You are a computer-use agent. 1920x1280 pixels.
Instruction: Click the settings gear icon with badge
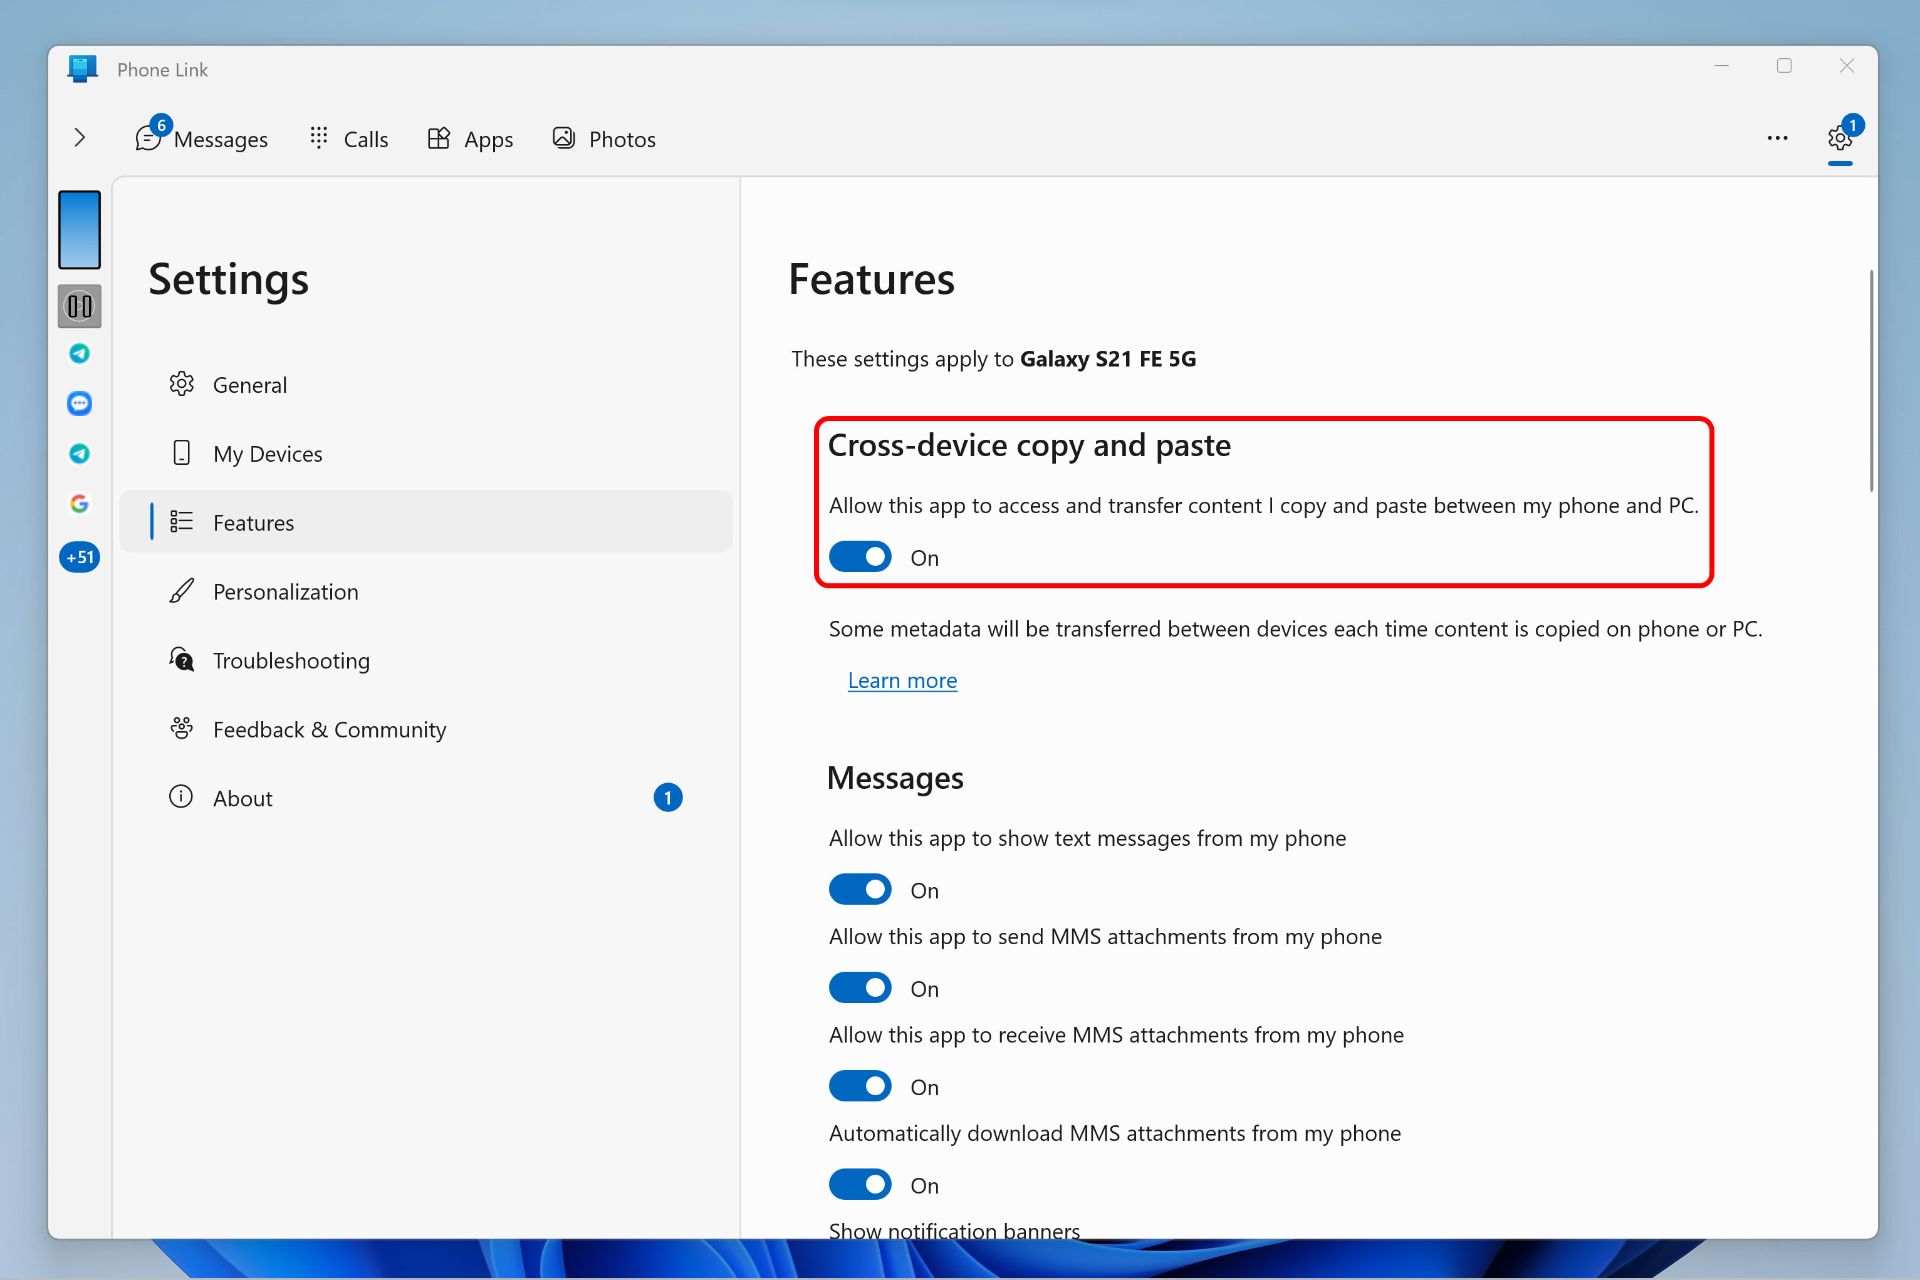pos(1840,138)
